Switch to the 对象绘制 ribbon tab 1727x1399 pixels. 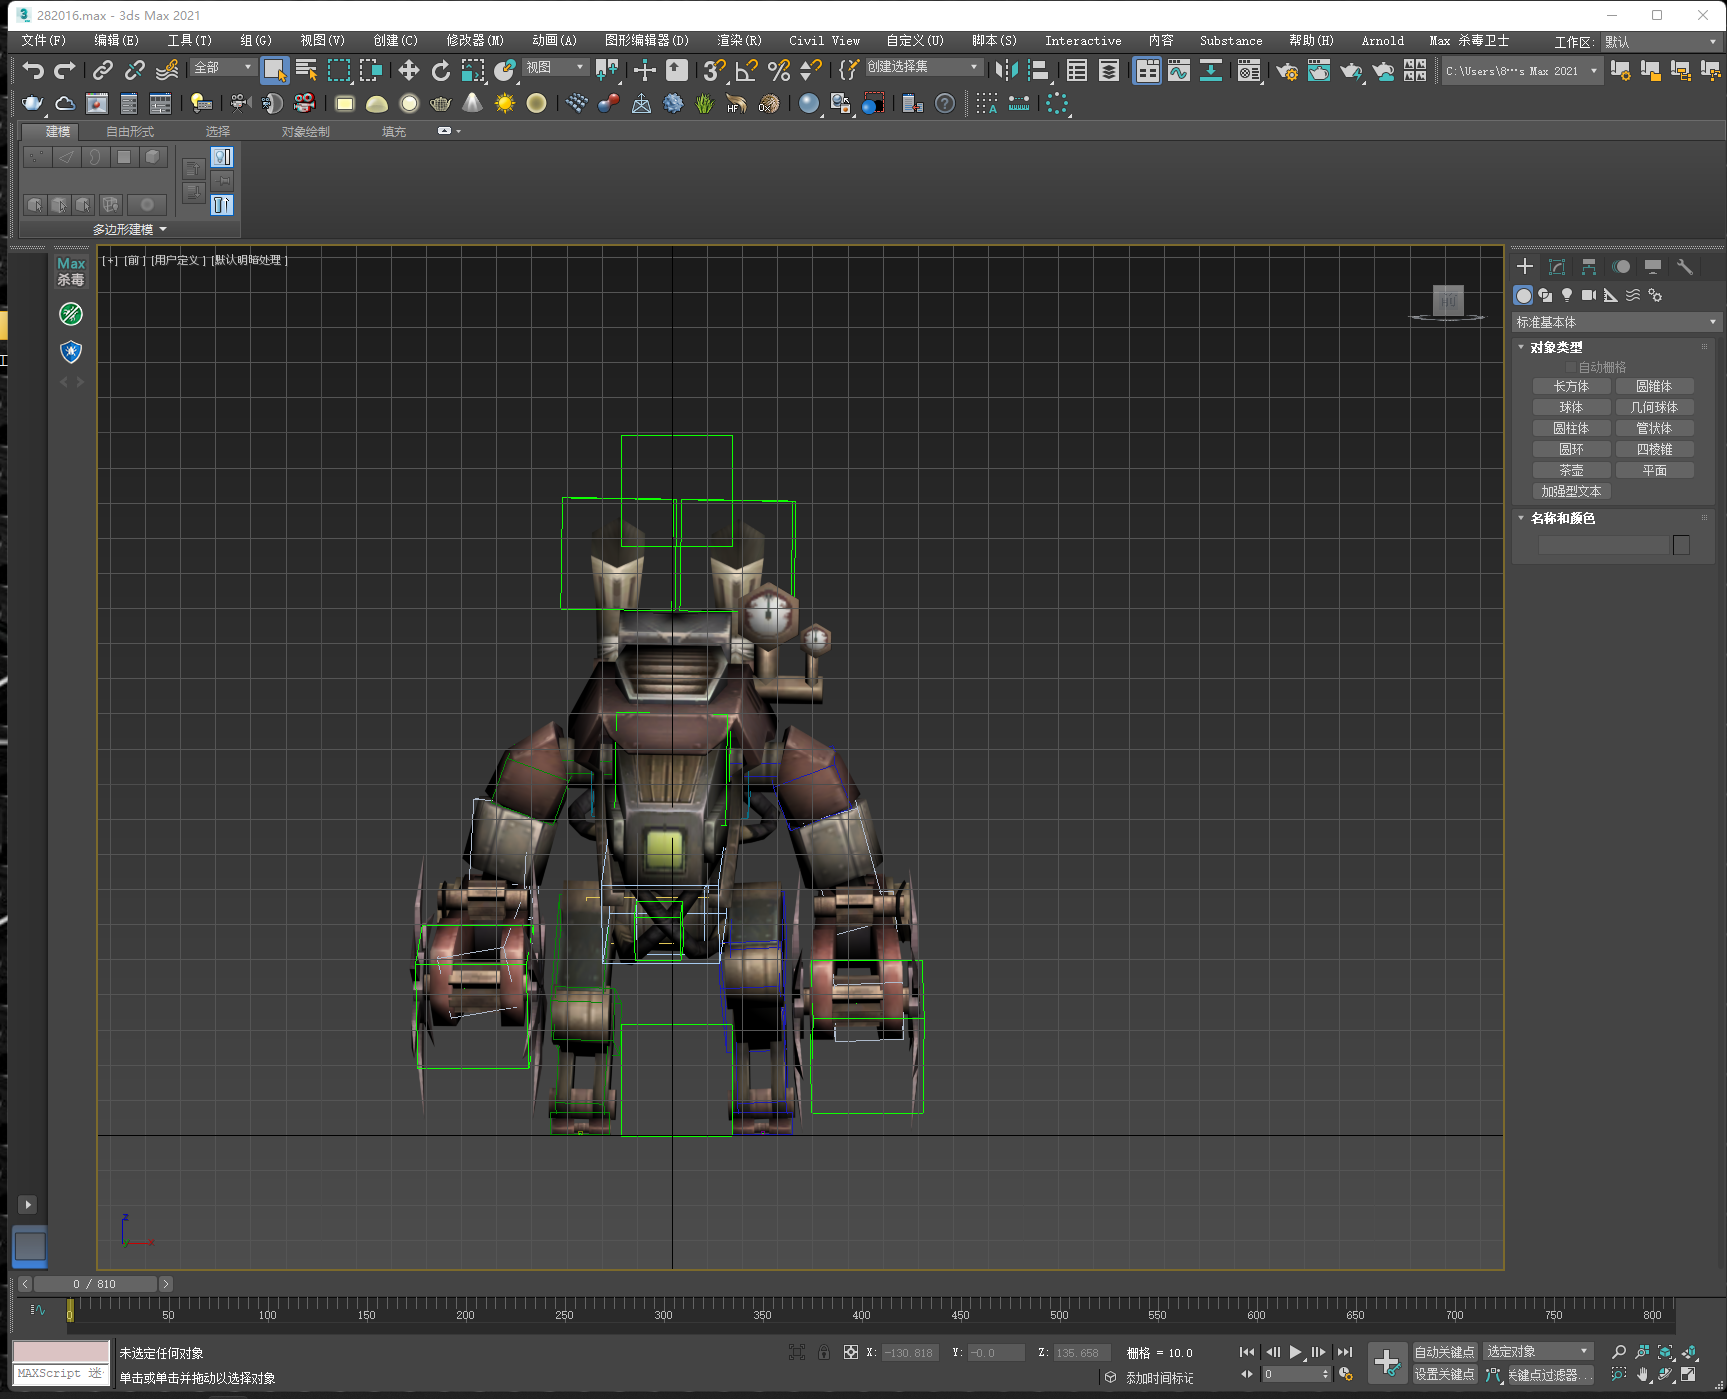coord(305,132)
